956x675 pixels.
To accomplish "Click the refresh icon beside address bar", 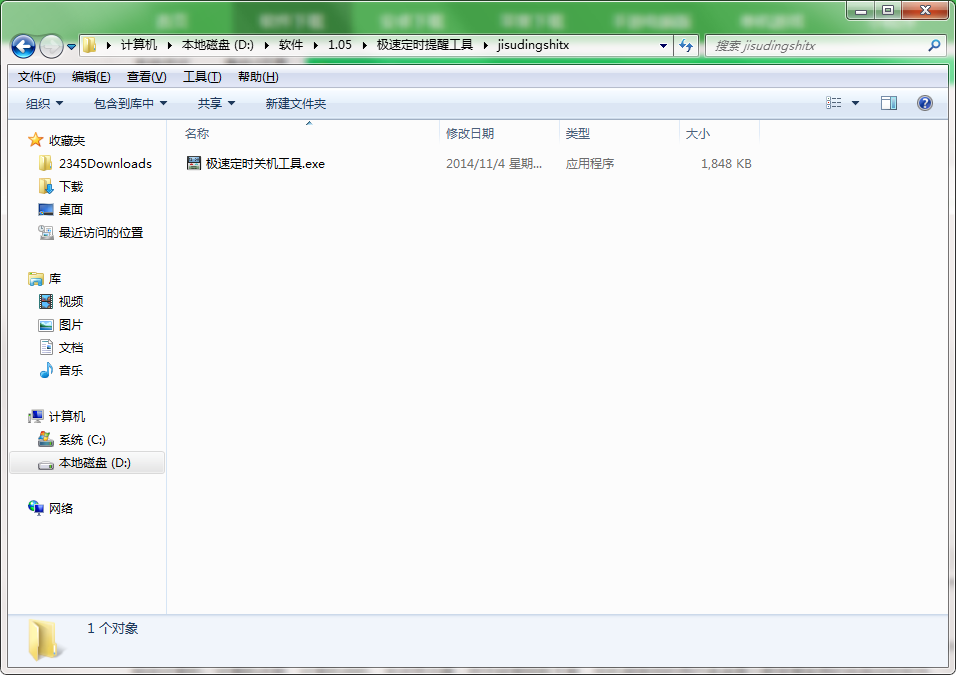I will [686, 46].
